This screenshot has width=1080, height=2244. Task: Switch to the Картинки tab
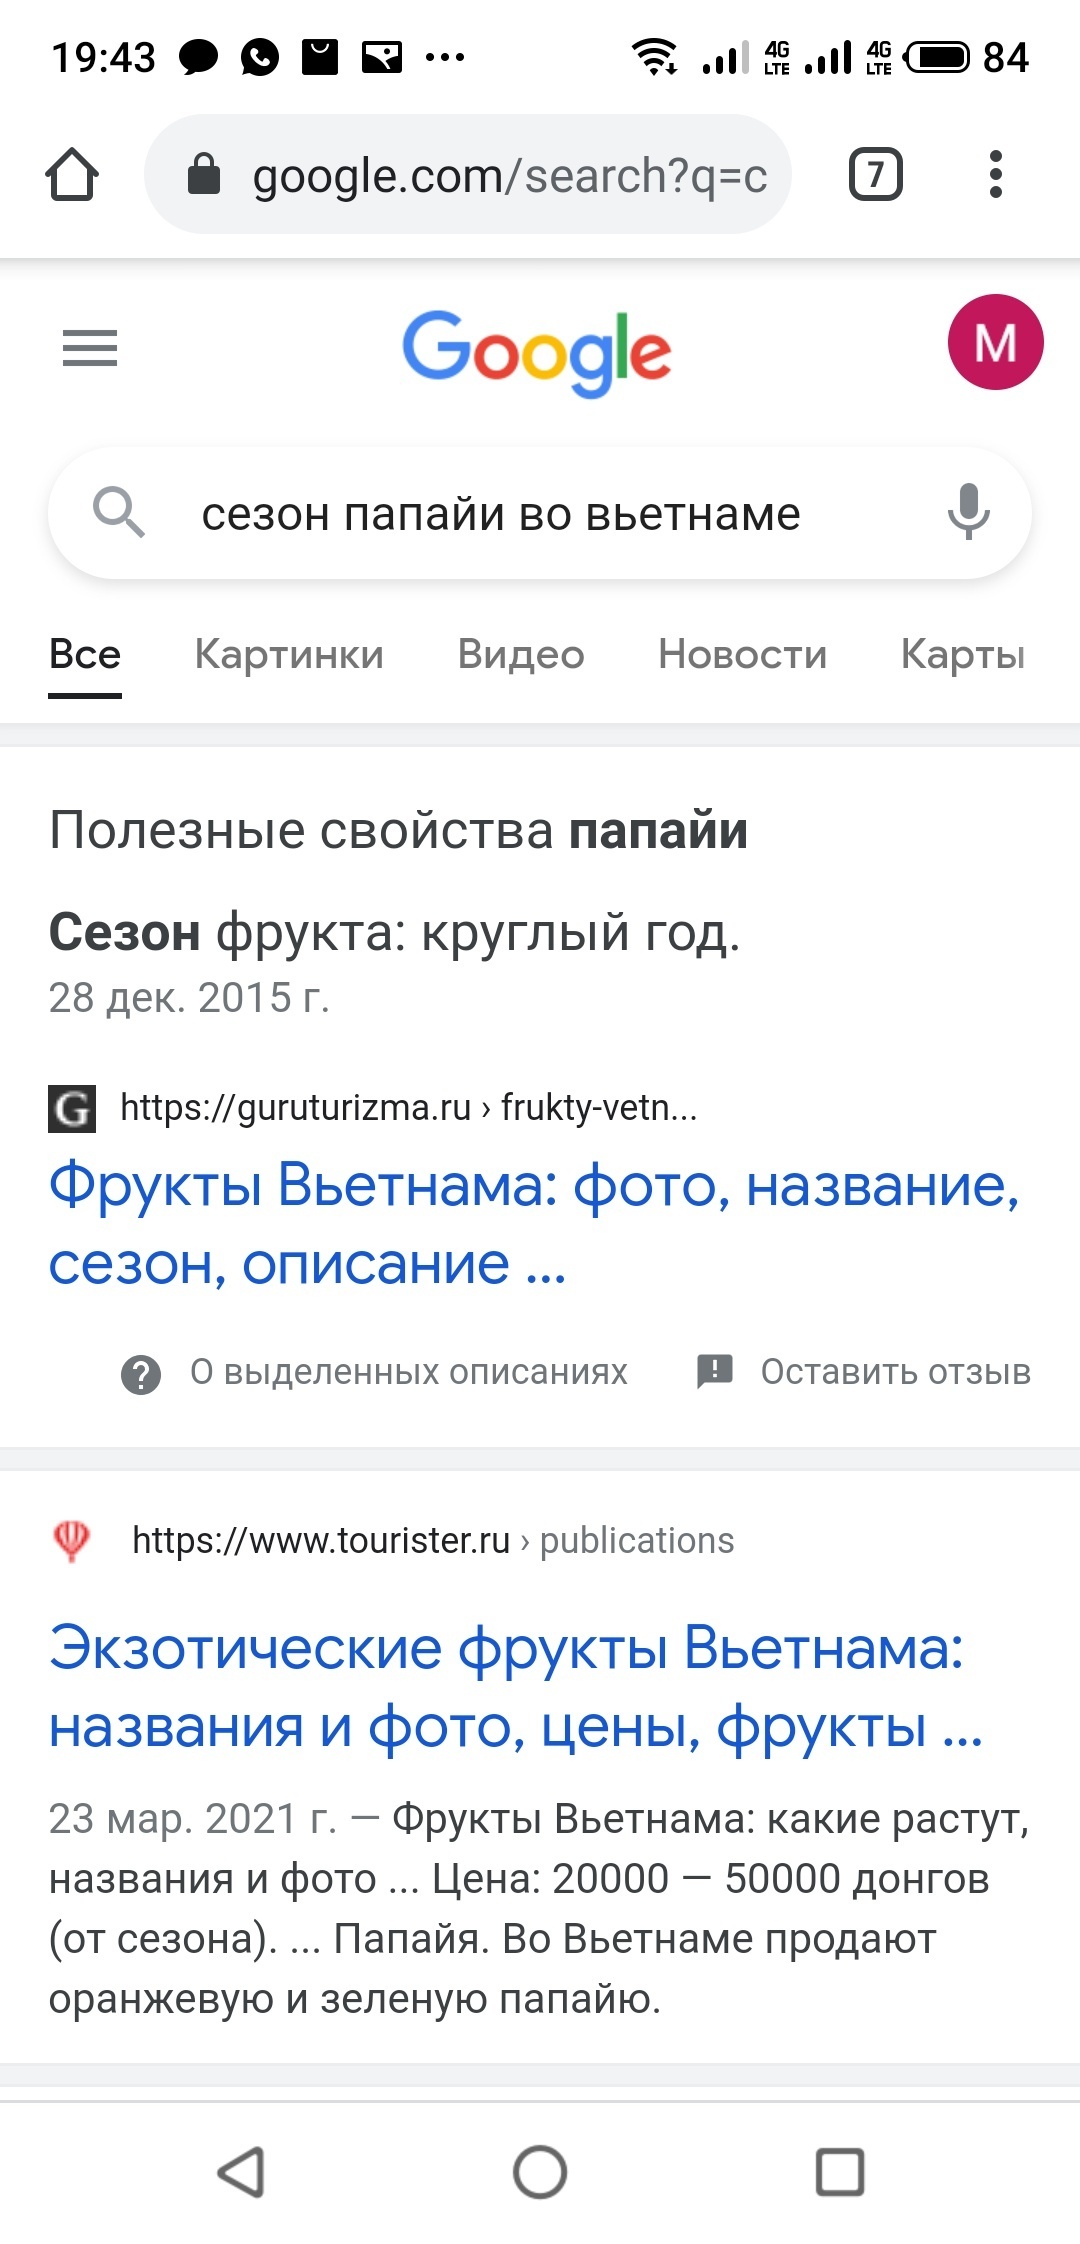point(289,655)
